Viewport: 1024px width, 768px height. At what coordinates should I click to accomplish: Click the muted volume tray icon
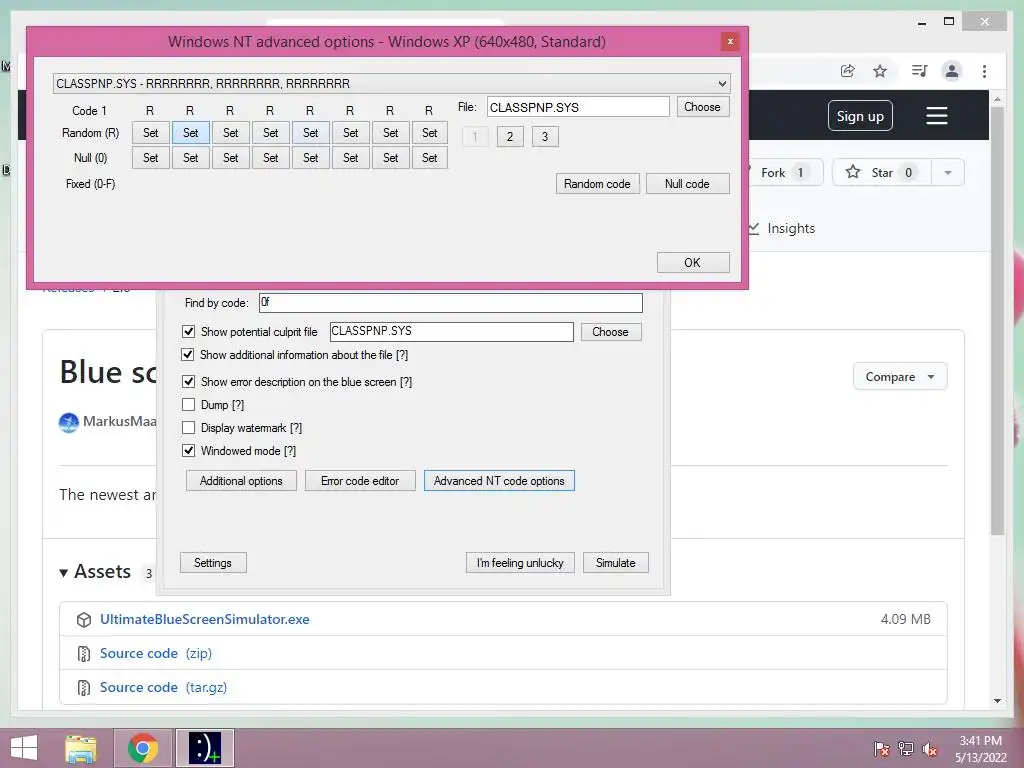929,748
